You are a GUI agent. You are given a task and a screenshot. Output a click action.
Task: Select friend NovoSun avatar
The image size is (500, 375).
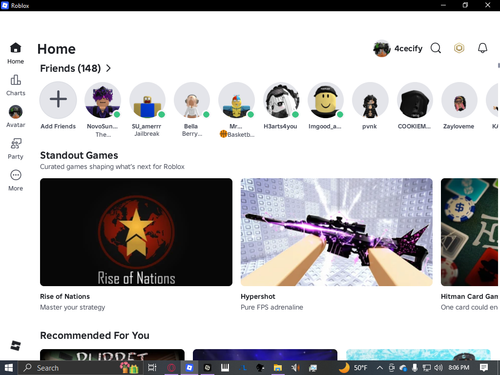(x=103, y=100)
